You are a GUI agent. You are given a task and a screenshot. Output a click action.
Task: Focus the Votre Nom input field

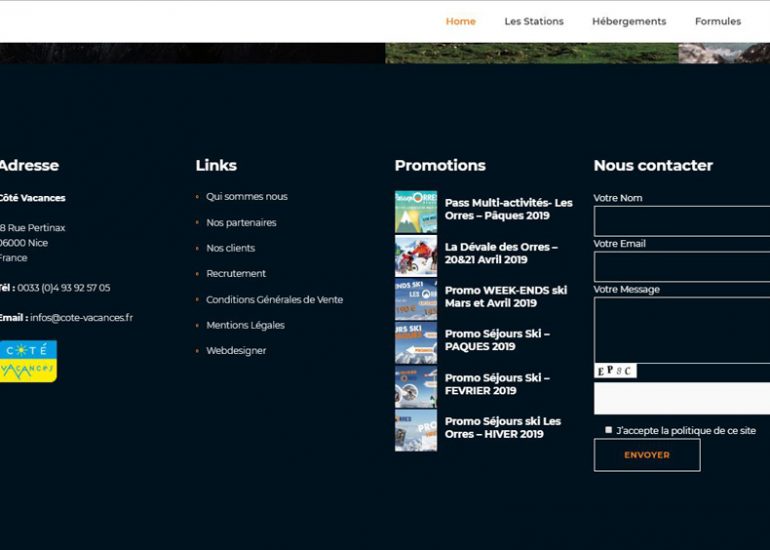tap(682, 221)
